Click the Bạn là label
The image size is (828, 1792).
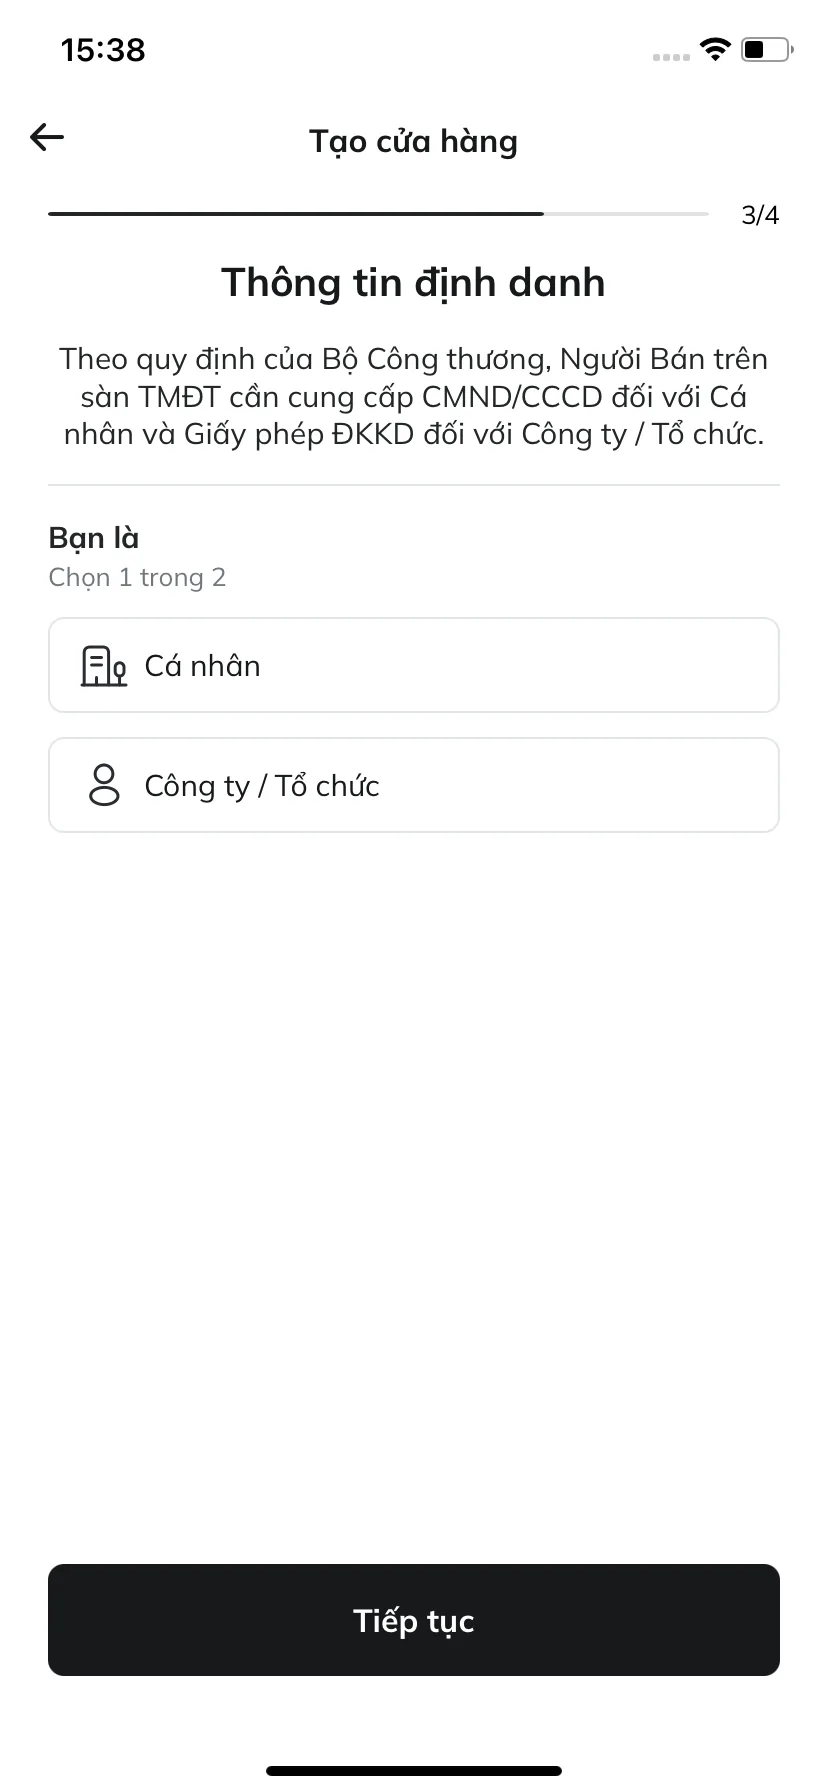94,538
